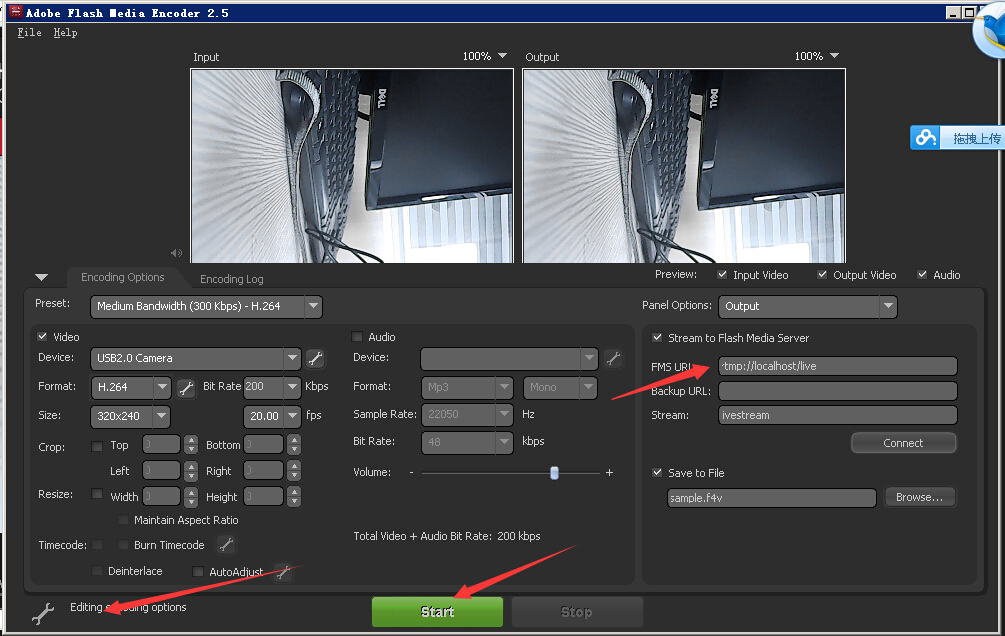Open audio Device dropdown
The width and height of the screenshot is (1005, 636).
click(509, 358)
